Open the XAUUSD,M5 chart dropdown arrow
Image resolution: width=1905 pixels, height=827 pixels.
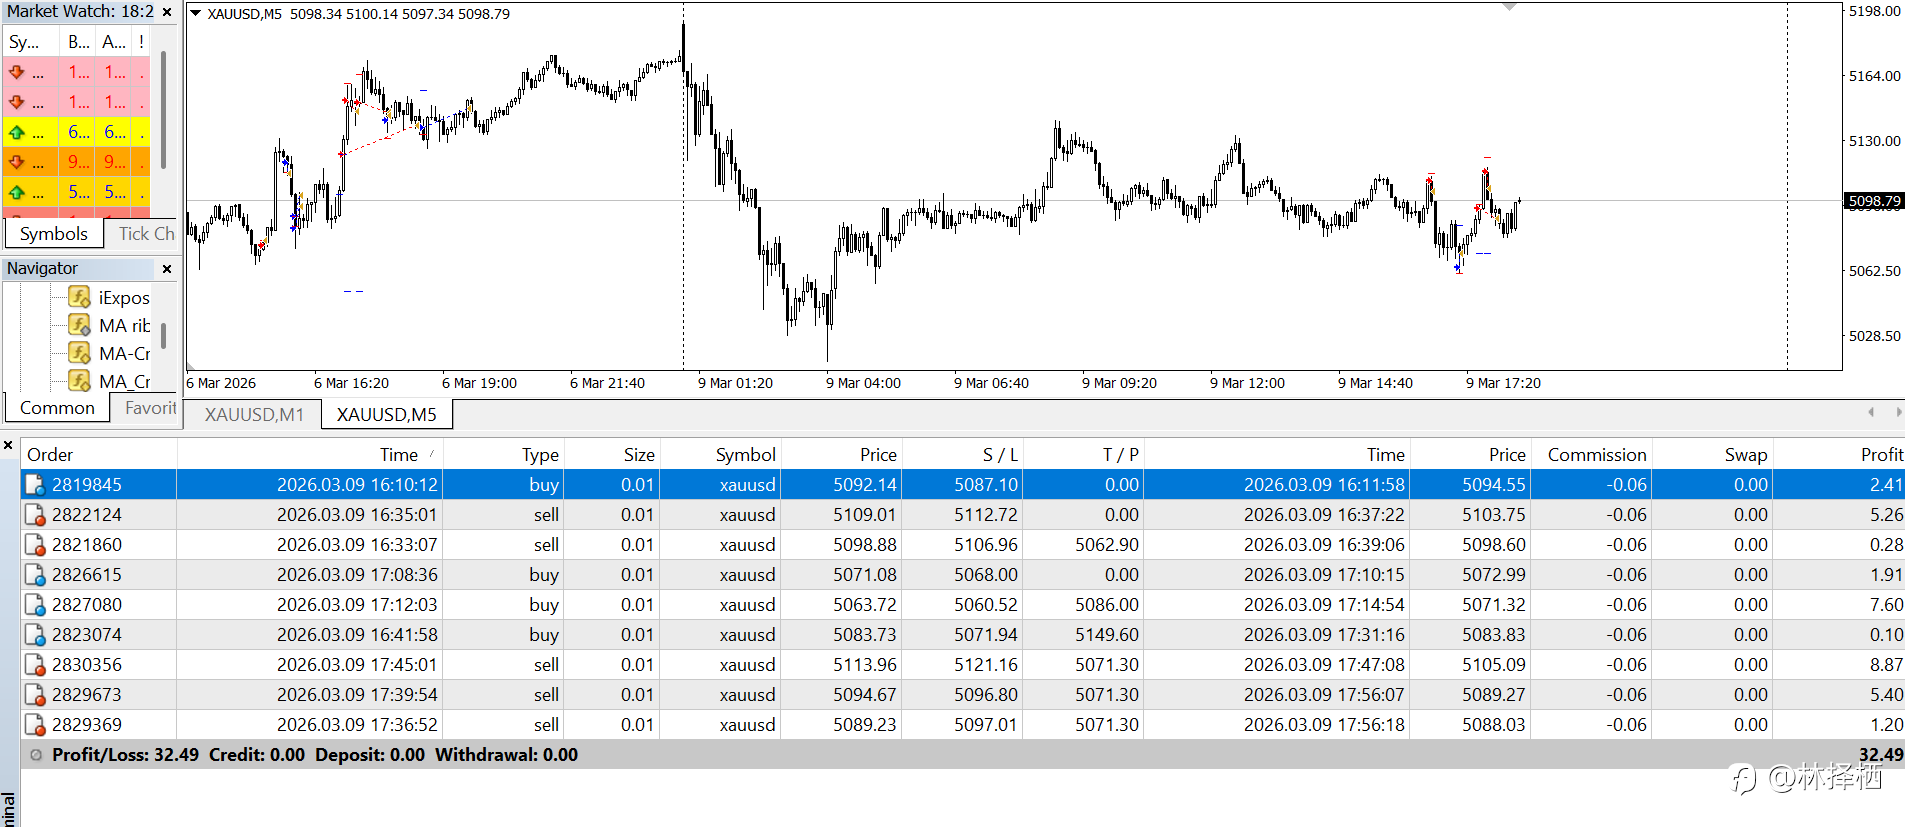[x=196, y=14]
